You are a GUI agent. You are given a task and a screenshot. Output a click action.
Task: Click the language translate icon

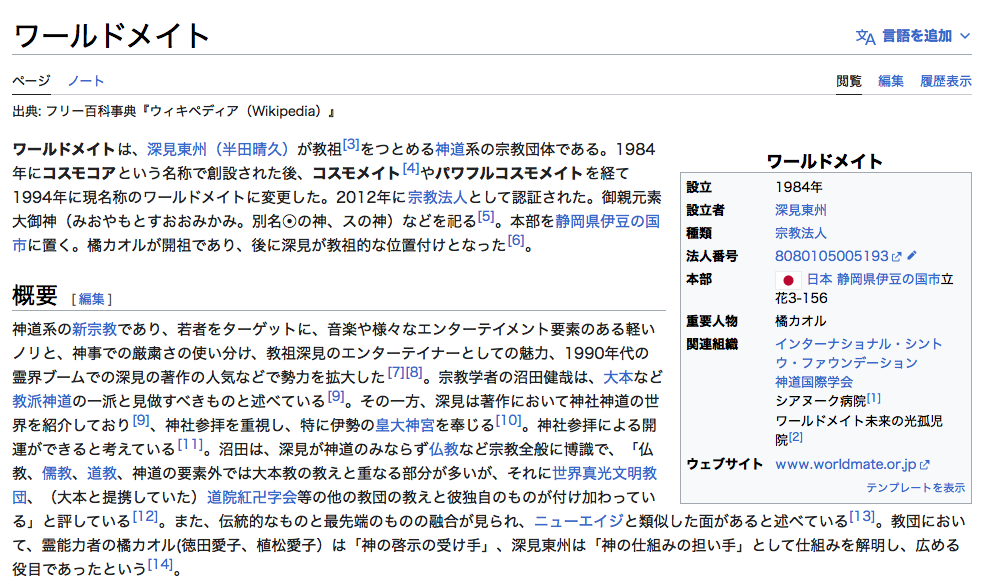click(865, 37)
